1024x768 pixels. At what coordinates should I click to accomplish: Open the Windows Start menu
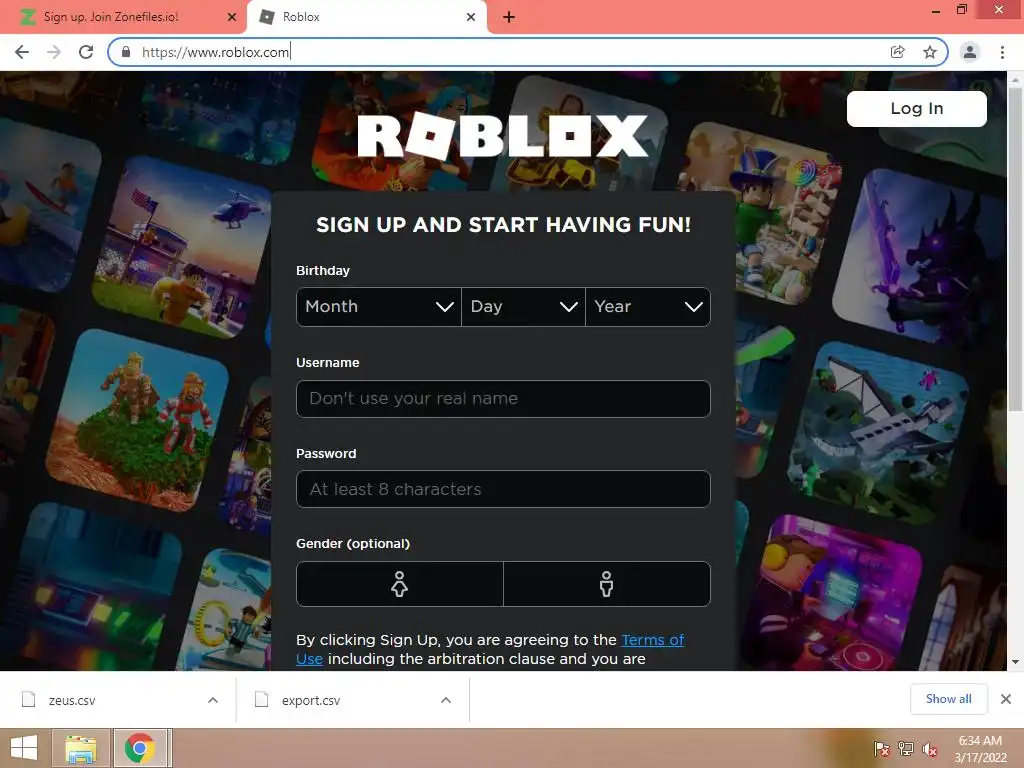click(x=24, y=748)
